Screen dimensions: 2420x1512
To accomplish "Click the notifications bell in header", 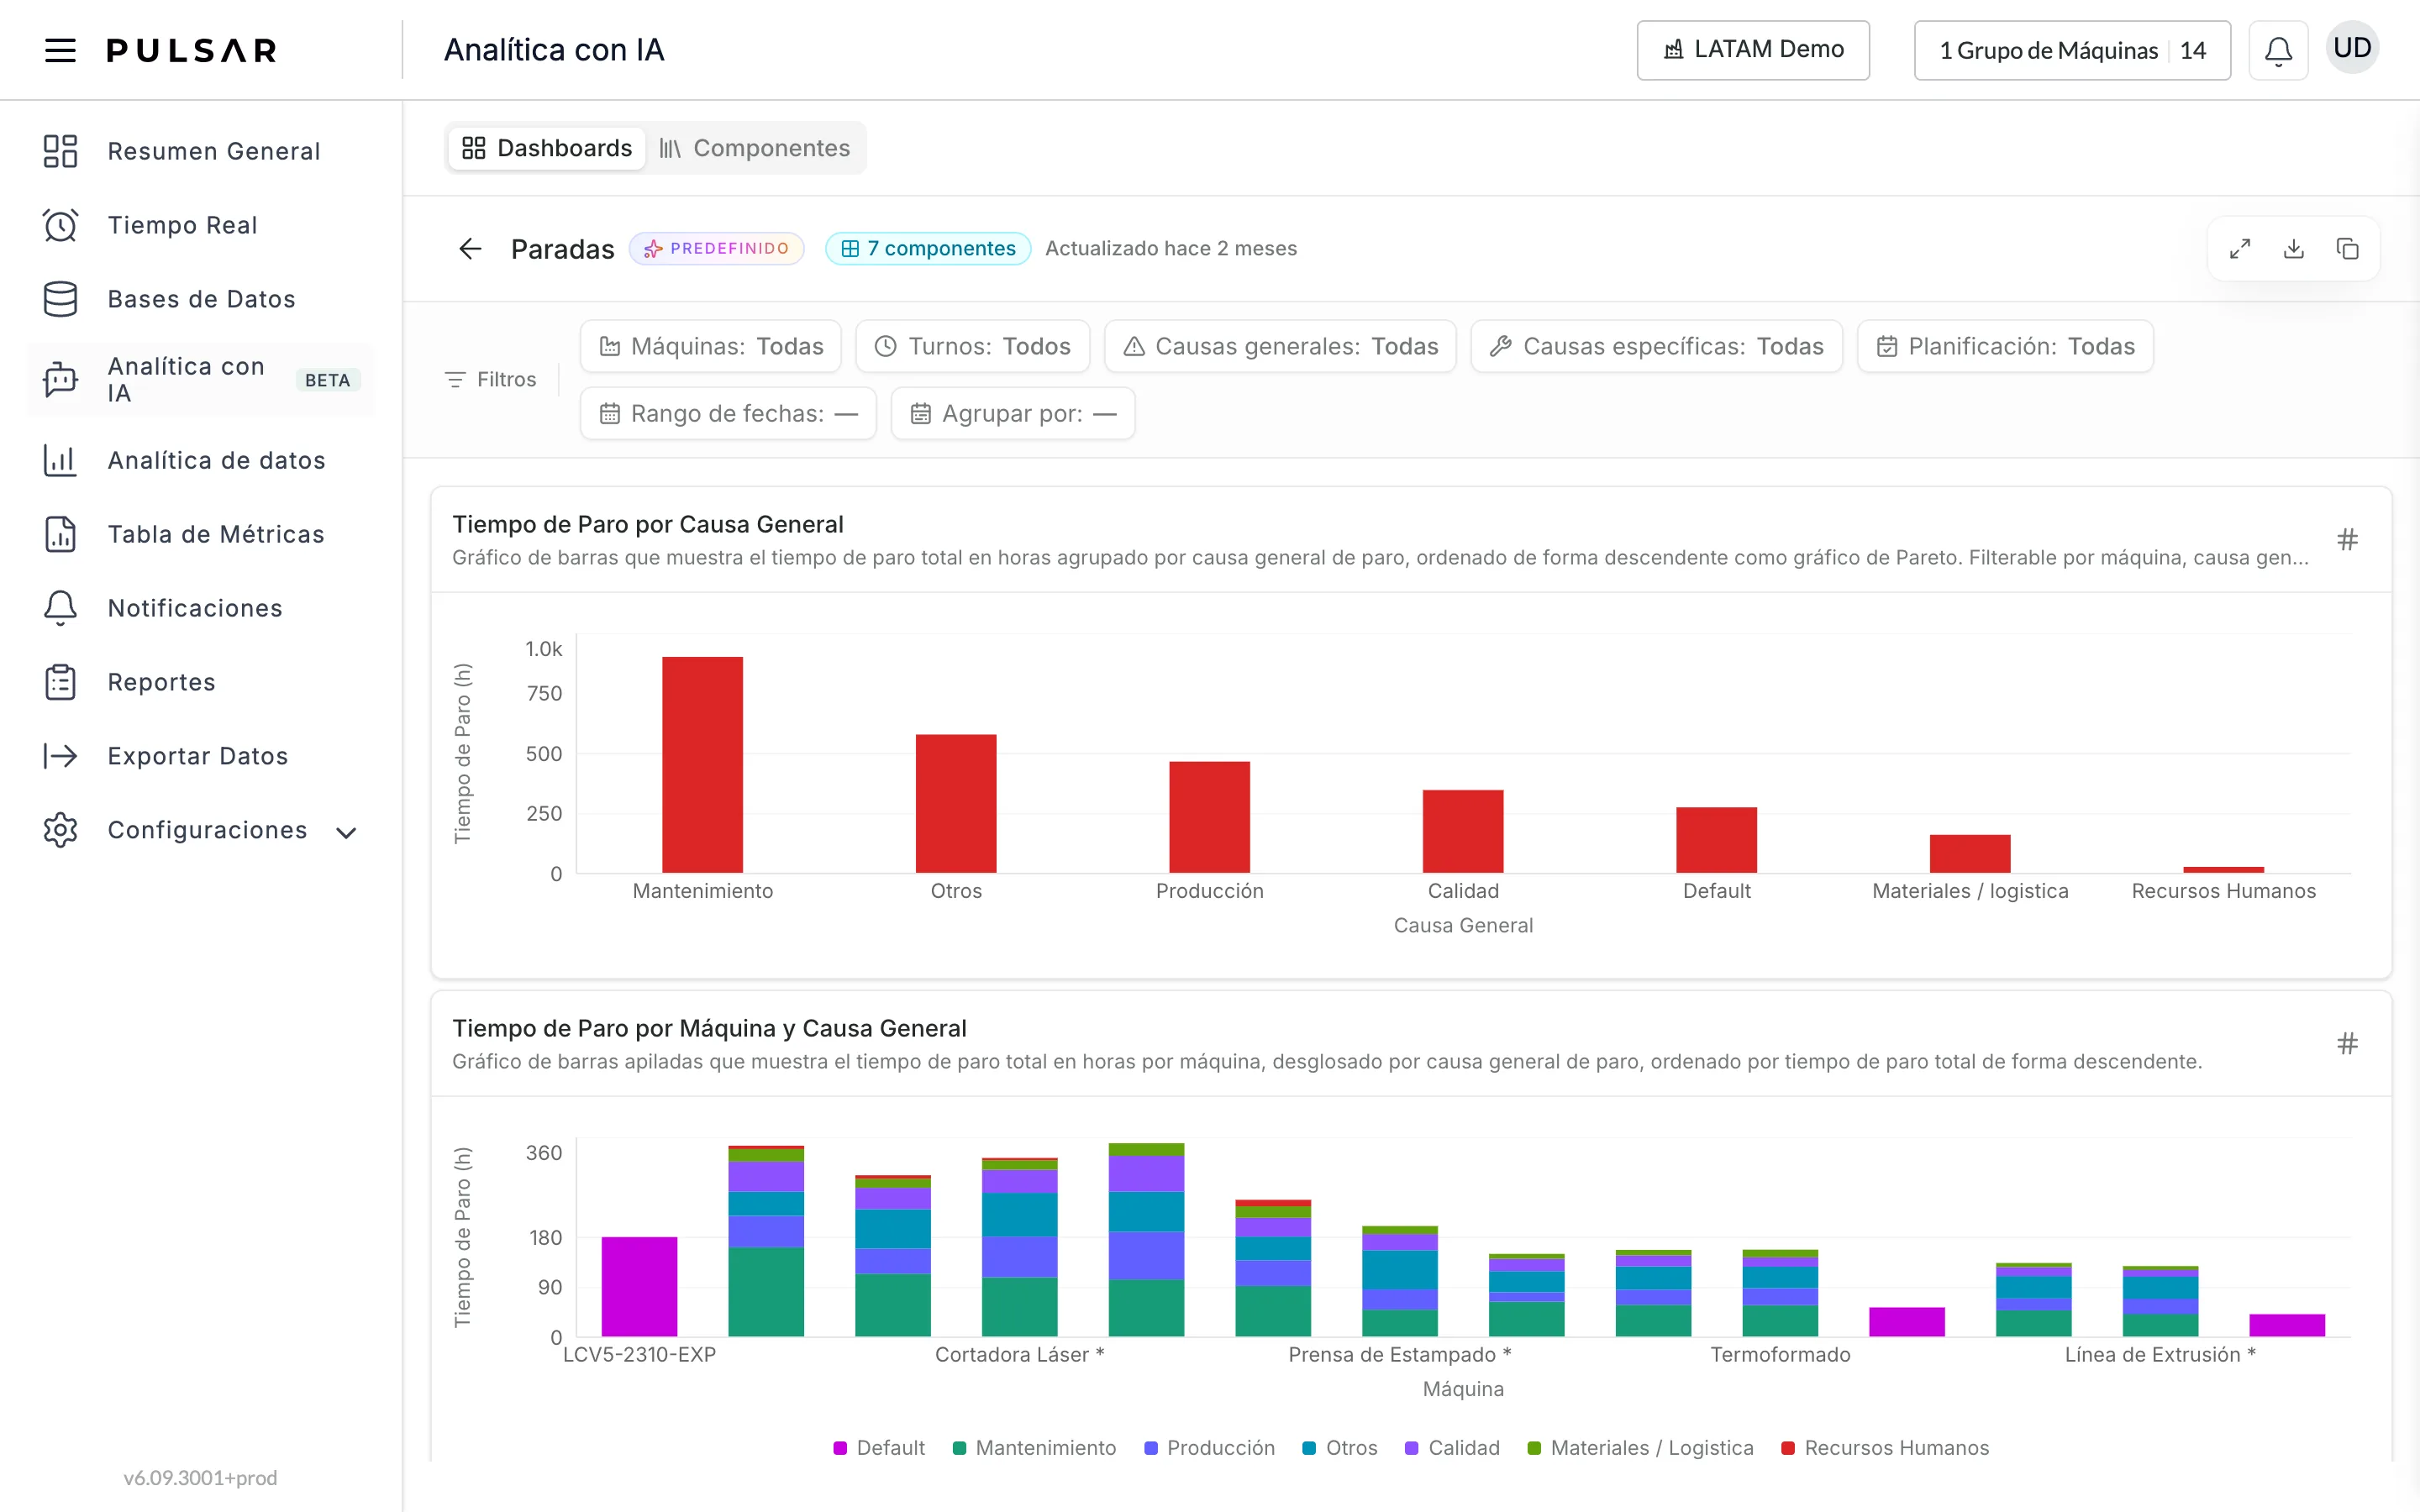I will [x=2278, y=50].
